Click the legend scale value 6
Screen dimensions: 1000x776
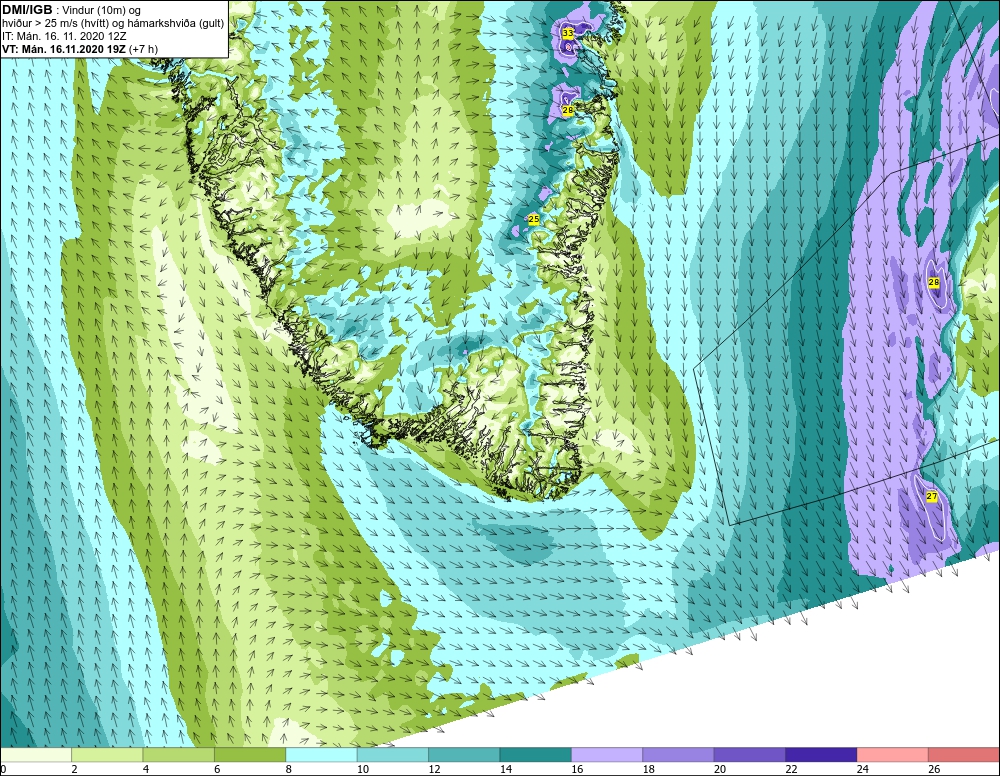(217, 769)
